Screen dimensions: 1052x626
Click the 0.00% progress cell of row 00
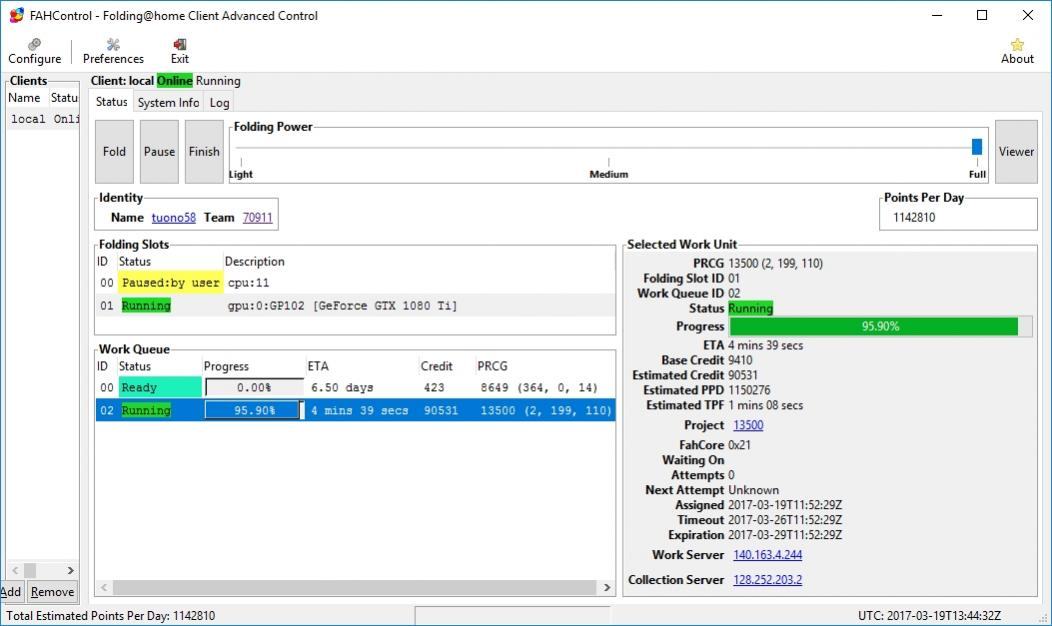pyautogui.click(x=254, y=387)
